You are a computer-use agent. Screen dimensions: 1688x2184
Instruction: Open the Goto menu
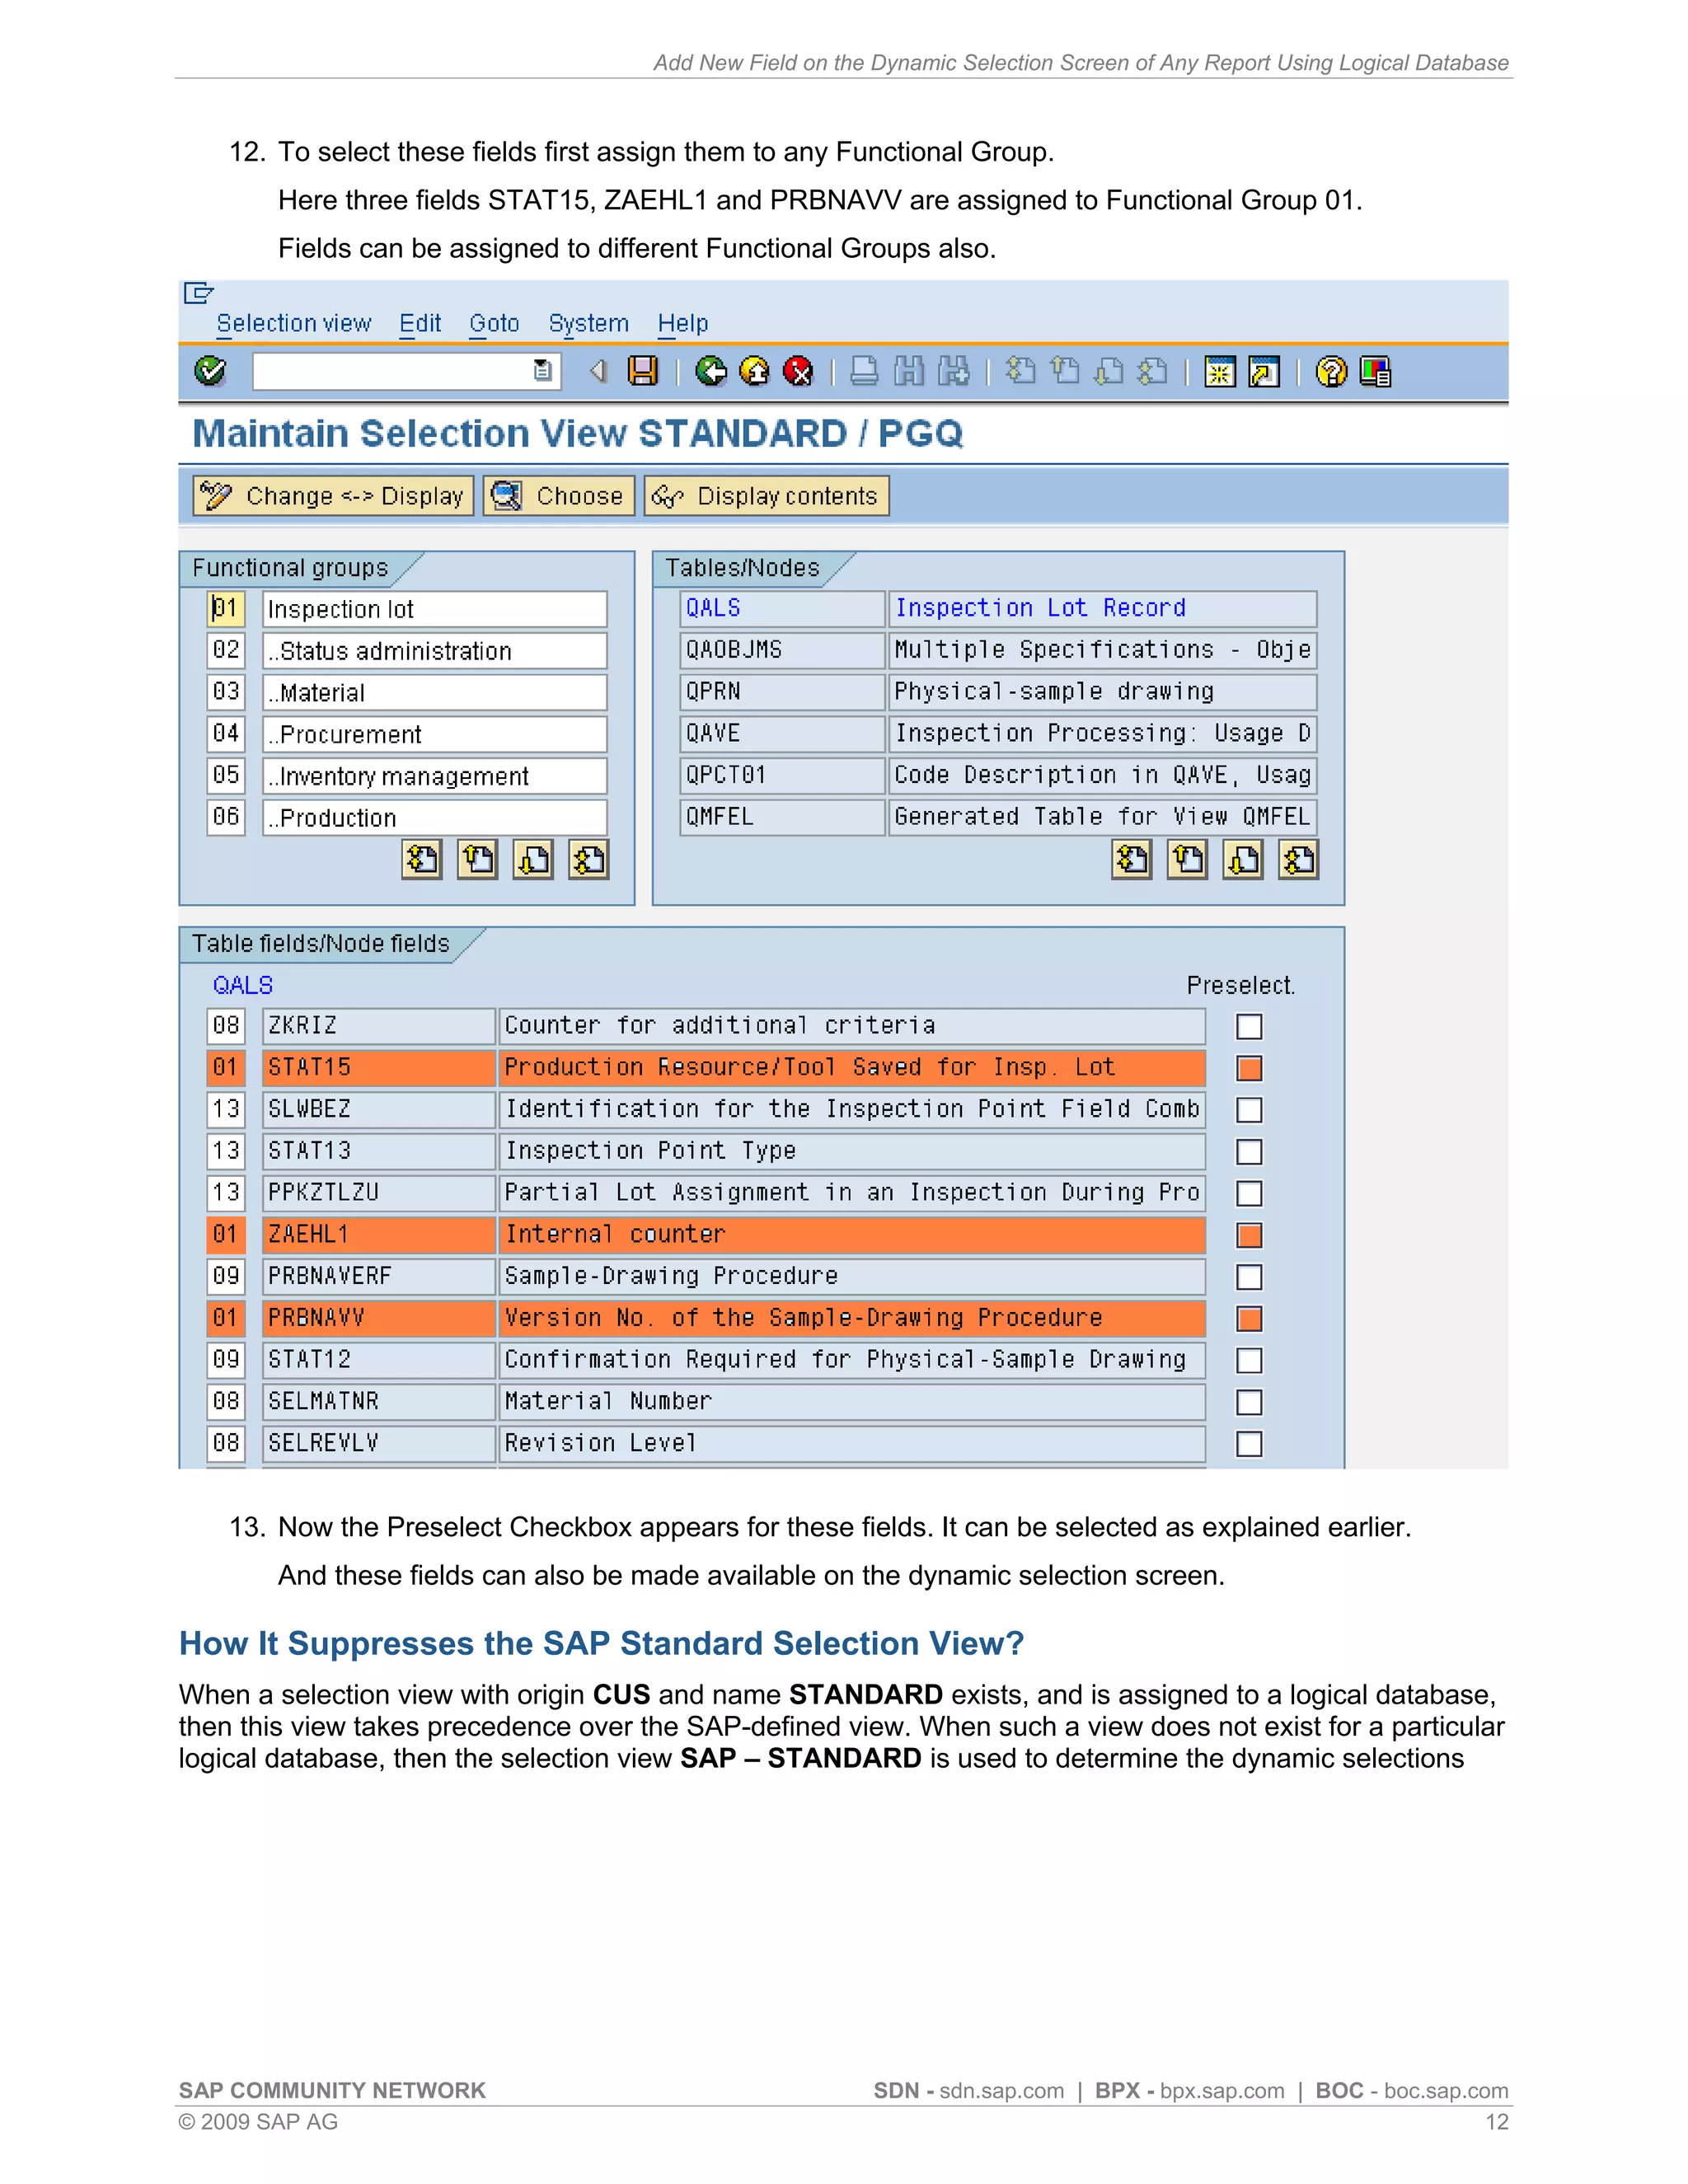click(494, 324)
